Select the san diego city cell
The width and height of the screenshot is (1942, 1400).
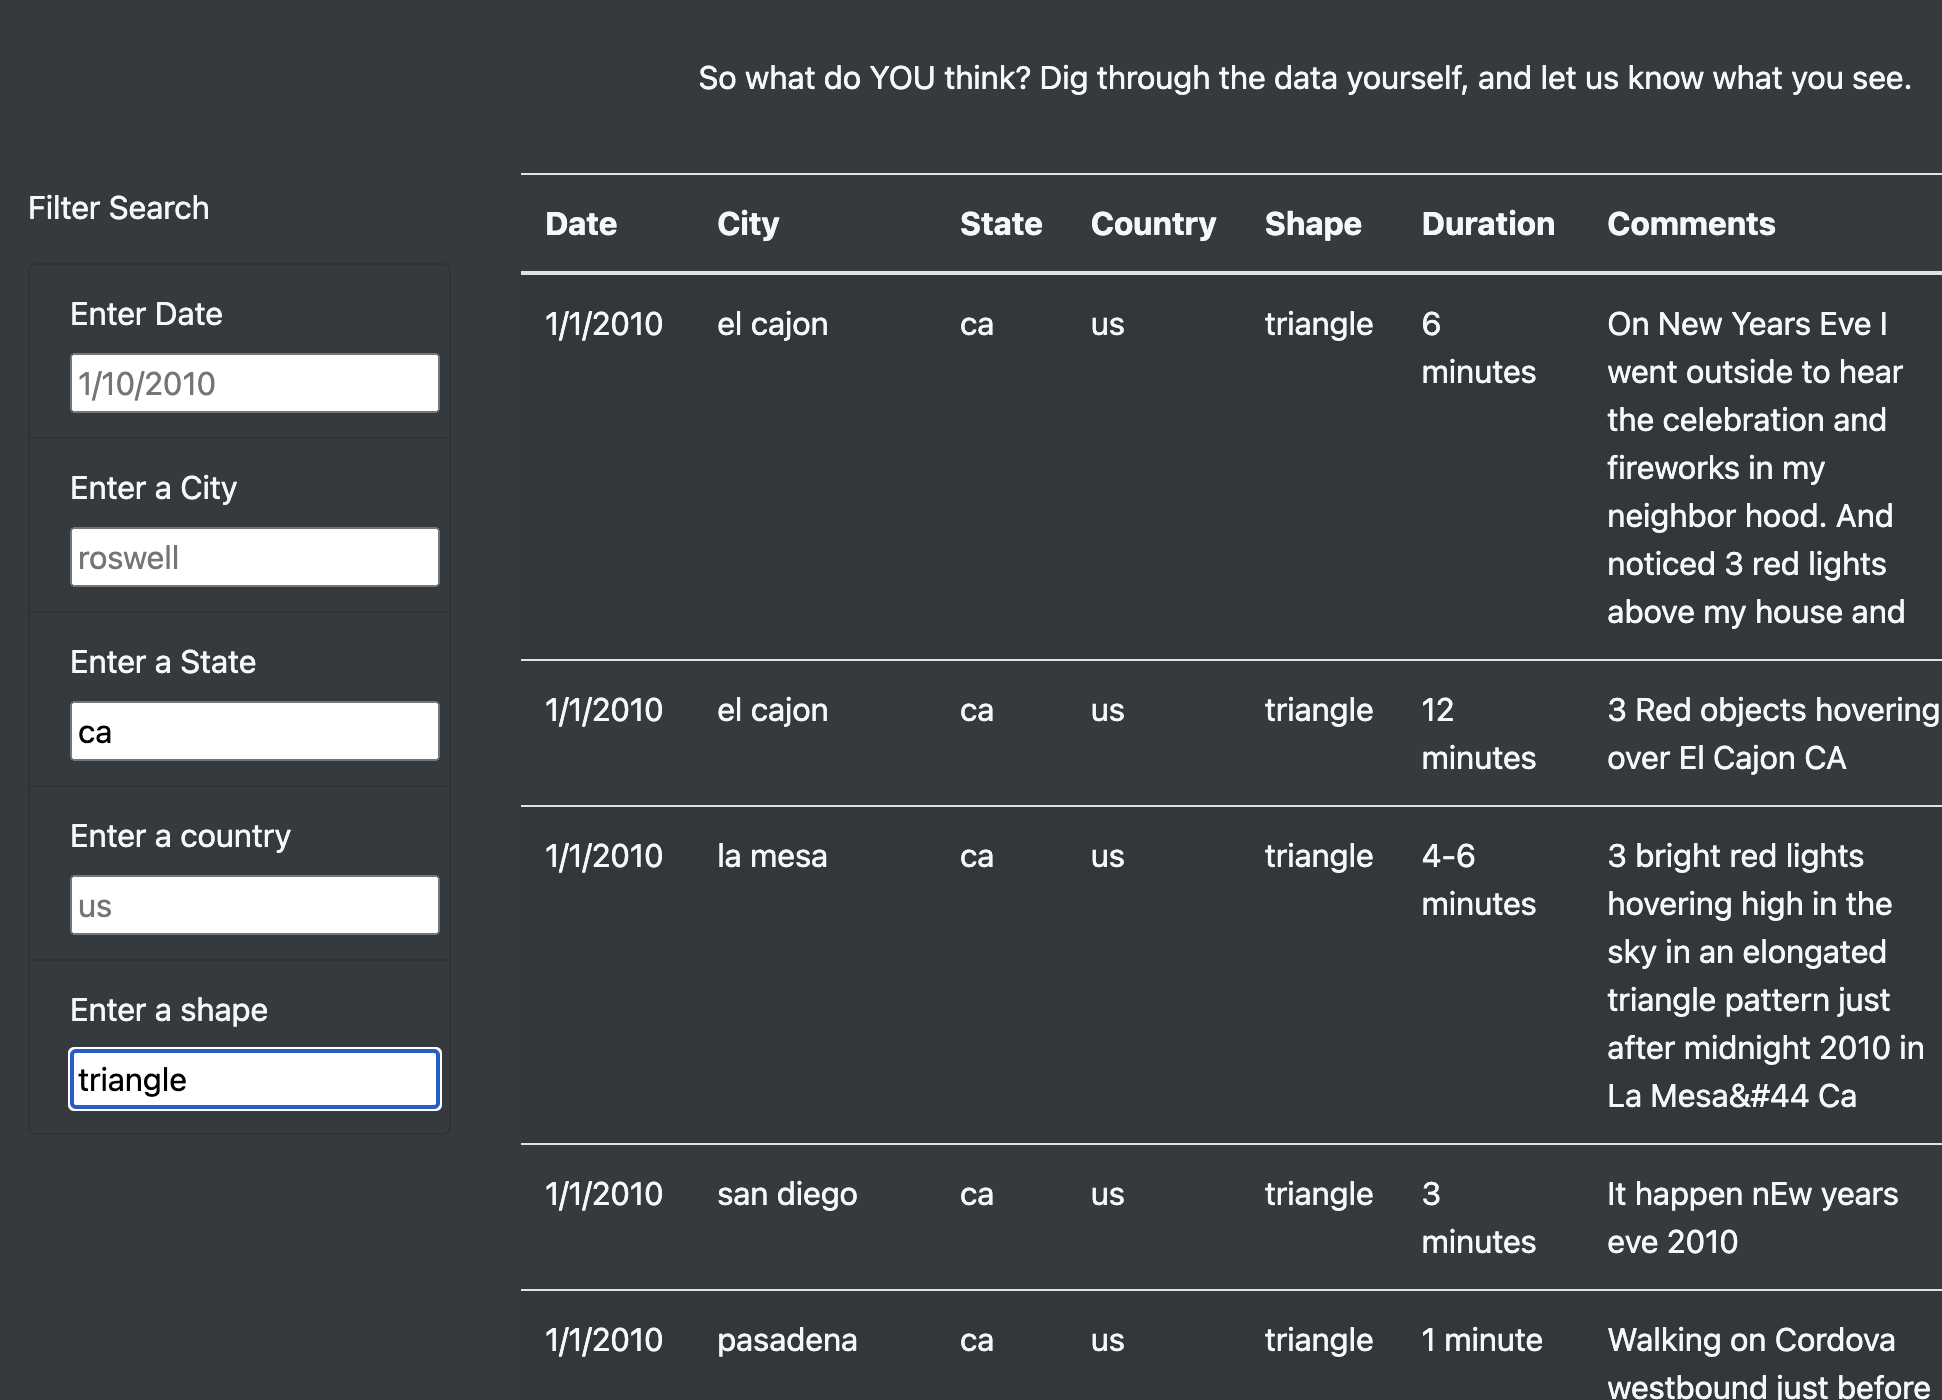(x=787, y=1194)
